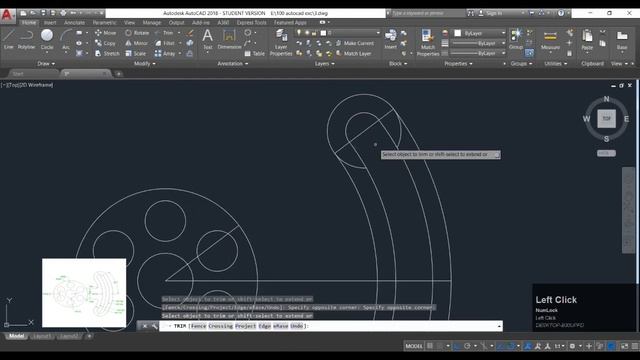Toggle drawing grid display in status bar

pyautogui.click(x=430, y=346)
